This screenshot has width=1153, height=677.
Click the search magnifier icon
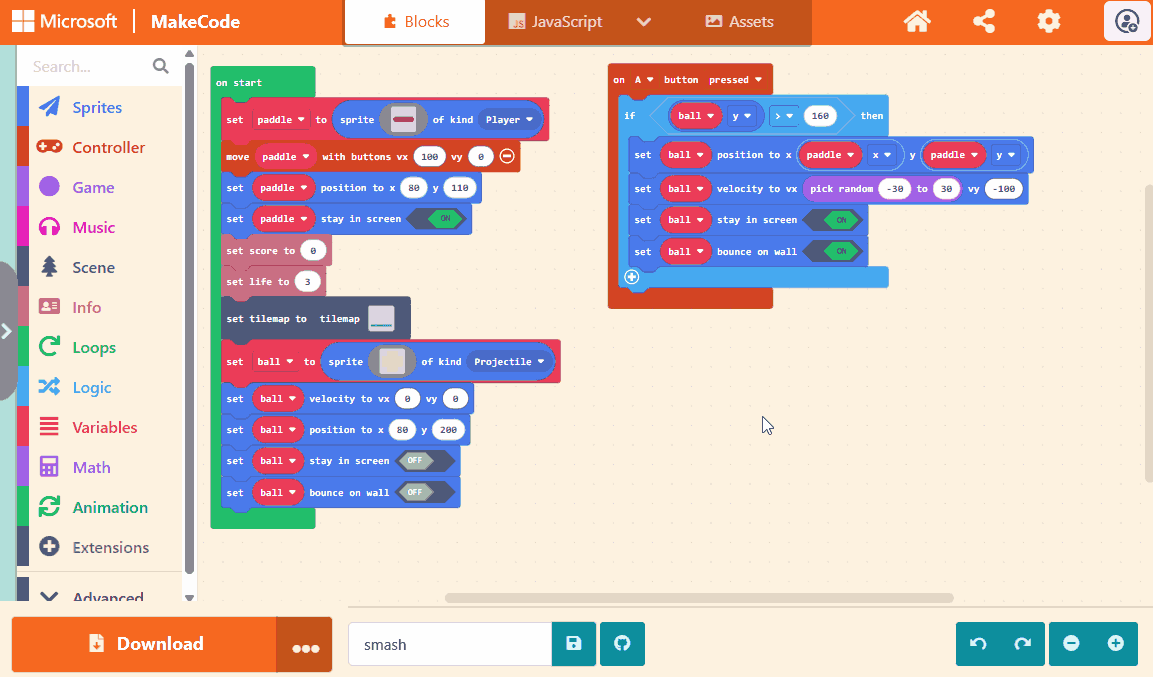pos(160,66)
